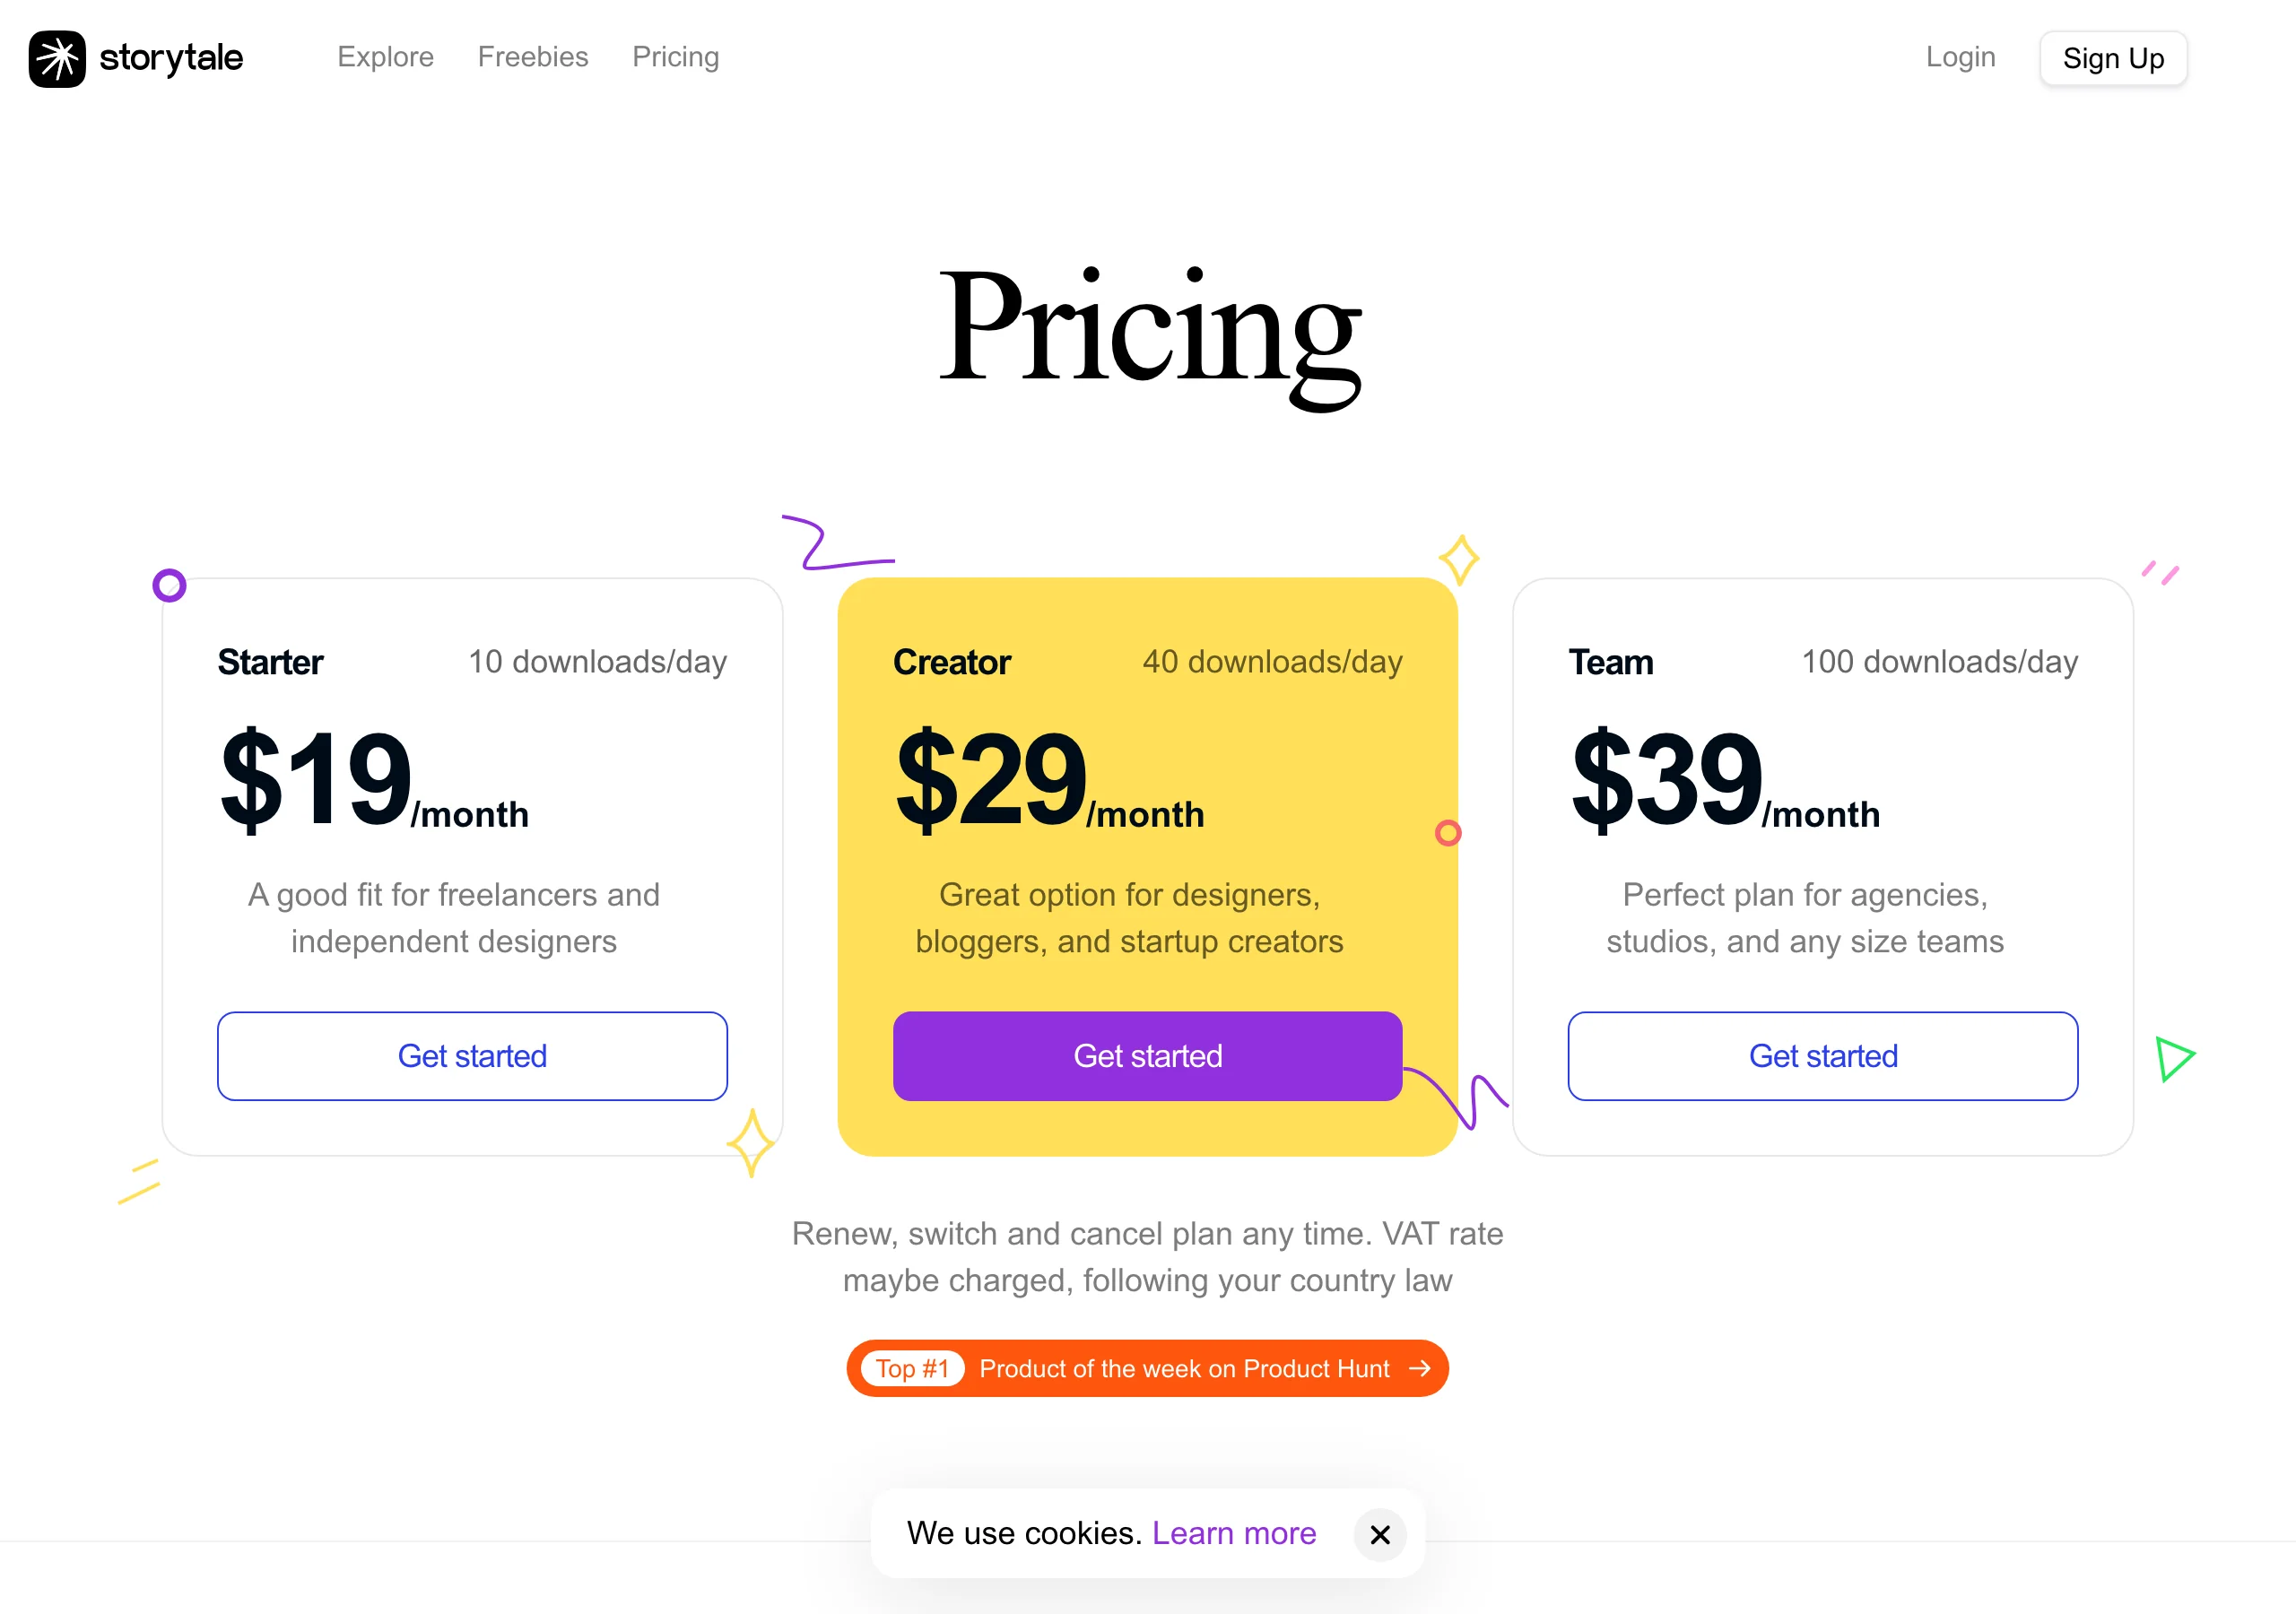2296x1614 pixels.
Task: Click the storytale wordmark text
Action: [x=171, y=58]
